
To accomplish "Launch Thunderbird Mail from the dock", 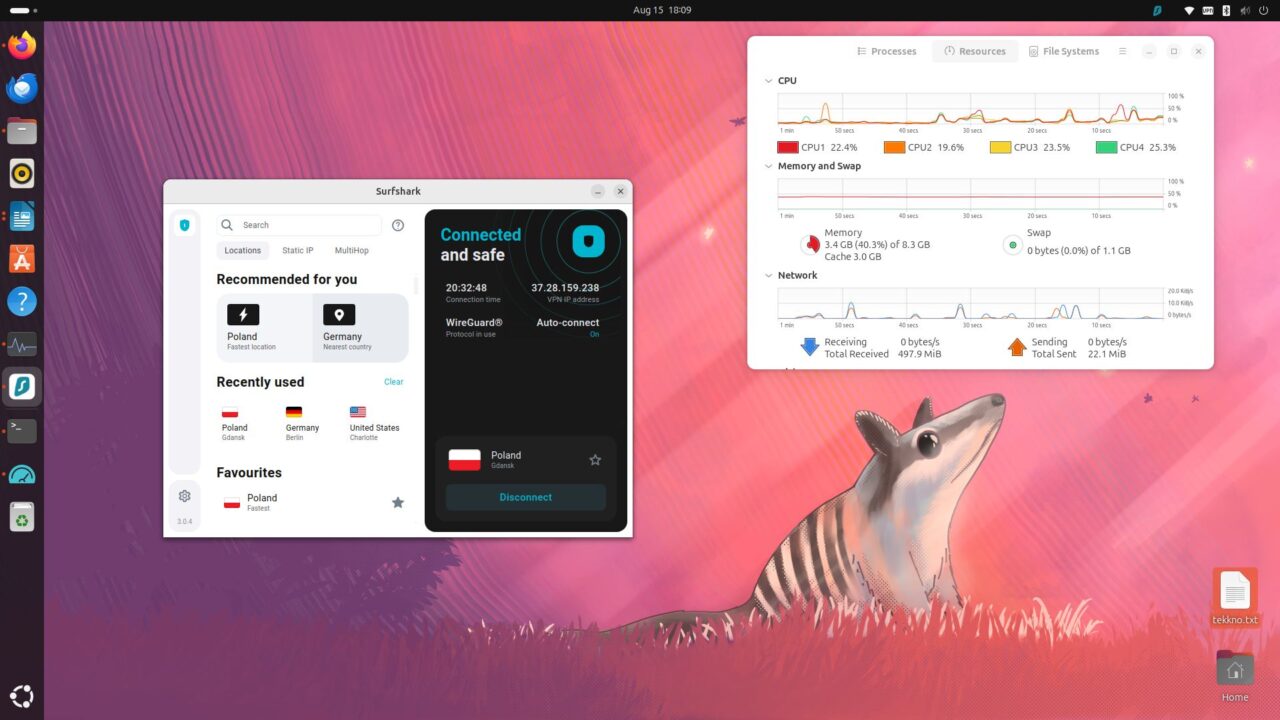I will click(x=22, y=88).
